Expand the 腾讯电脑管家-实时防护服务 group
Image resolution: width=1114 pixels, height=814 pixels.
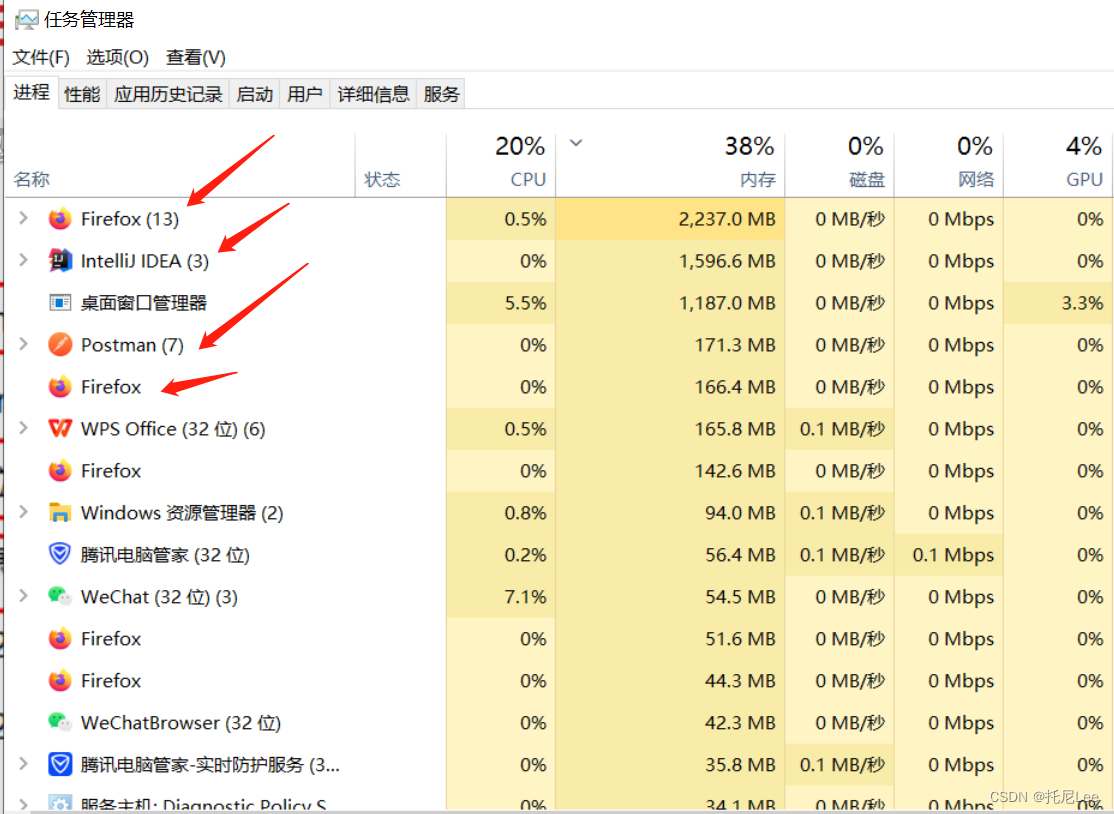coord(23,764)
